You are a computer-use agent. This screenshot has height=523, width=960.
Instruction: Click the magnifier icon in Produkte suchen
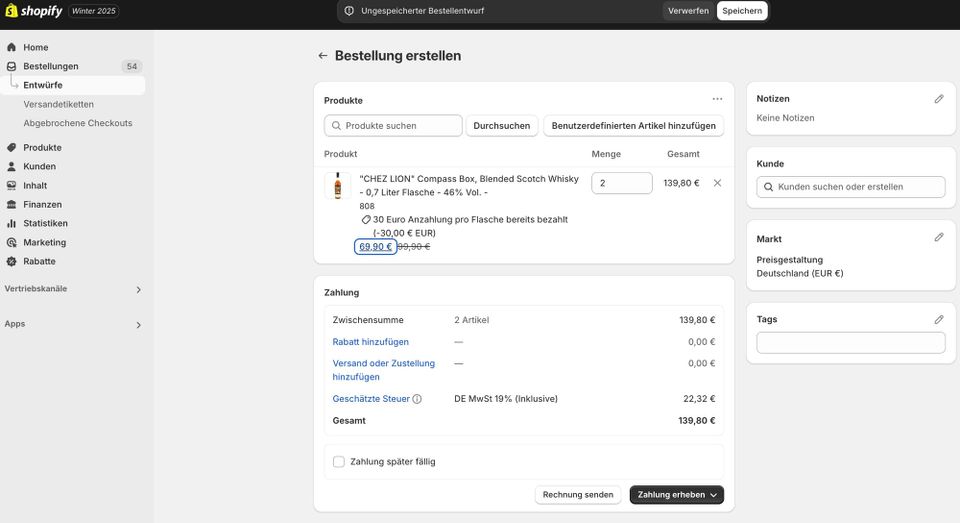pyautogui.click(x=336, y=126)
